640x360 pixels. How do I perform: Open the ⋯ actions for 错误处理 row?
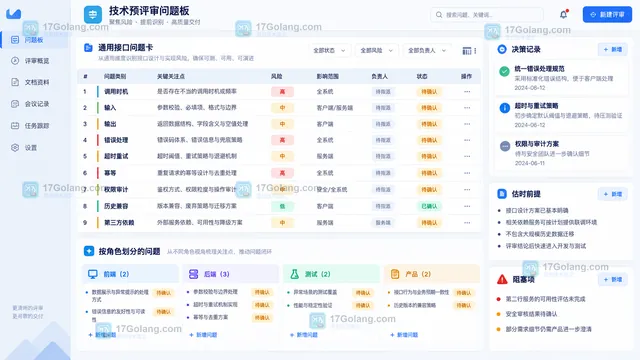coord(467,140)
